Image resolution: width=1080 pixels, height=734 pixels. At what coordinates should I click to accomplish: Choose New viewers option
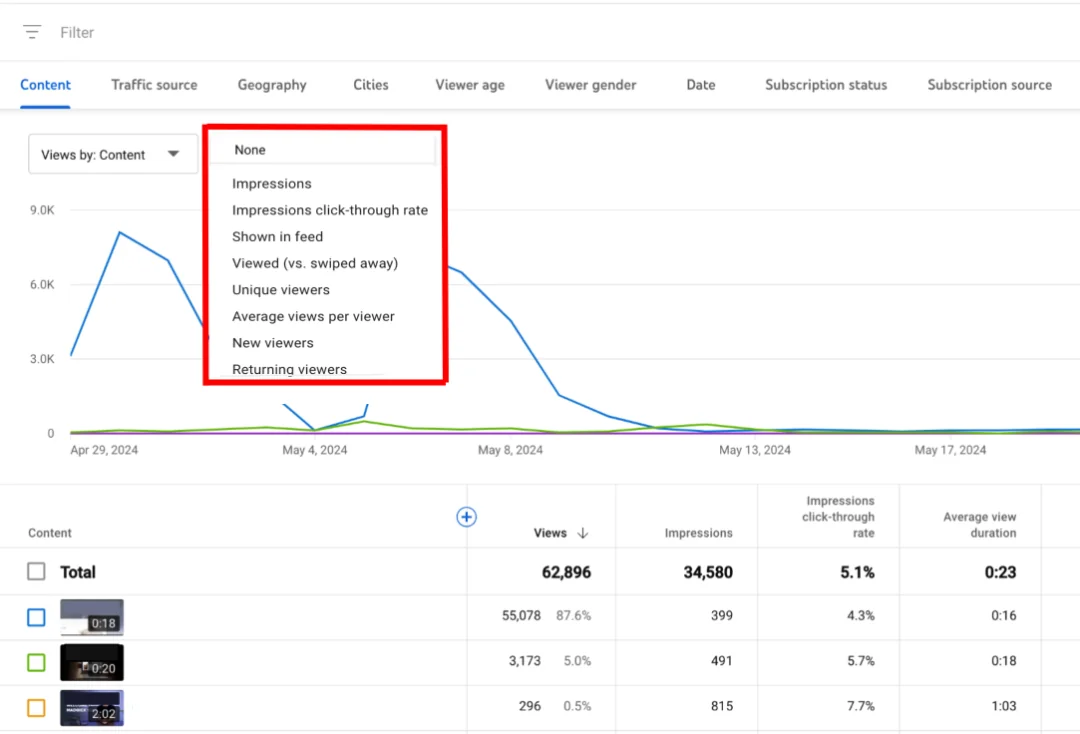pyautogui.click(x=273, y=343)
